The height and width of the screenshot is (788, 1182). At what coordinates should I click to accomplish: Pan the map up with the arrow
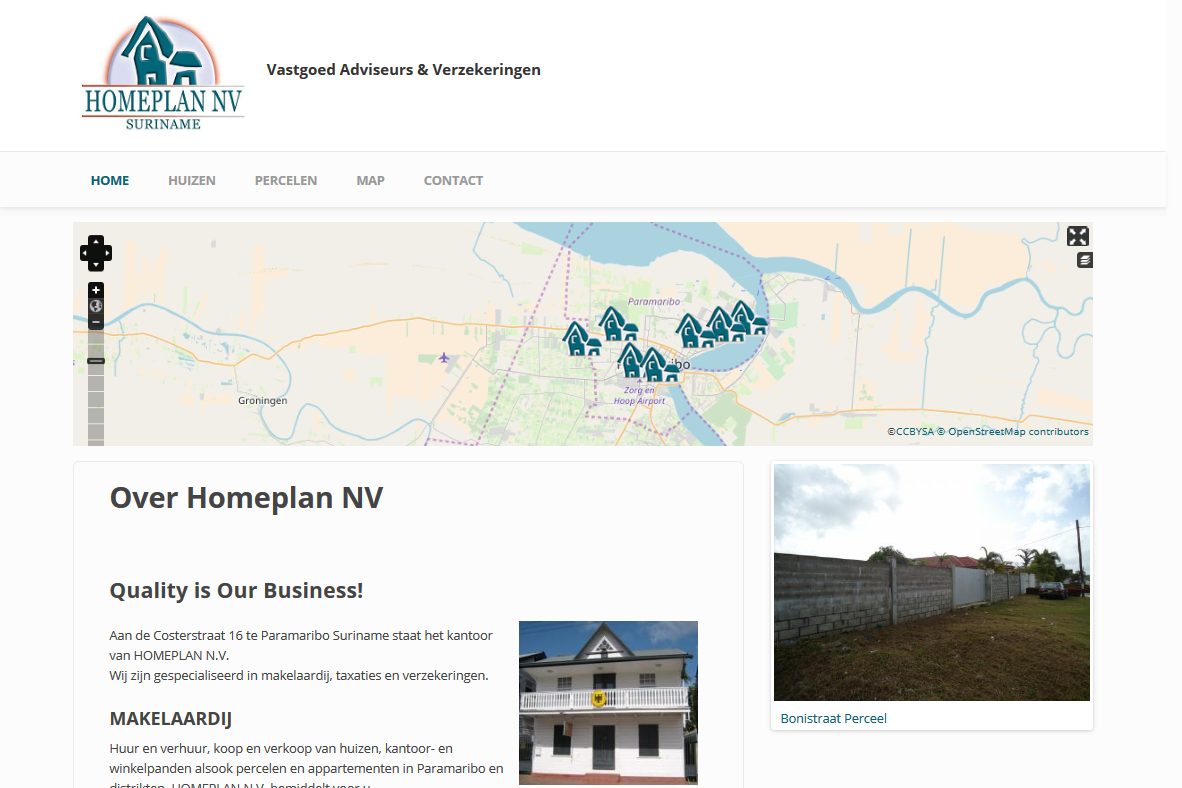point(96,241)
